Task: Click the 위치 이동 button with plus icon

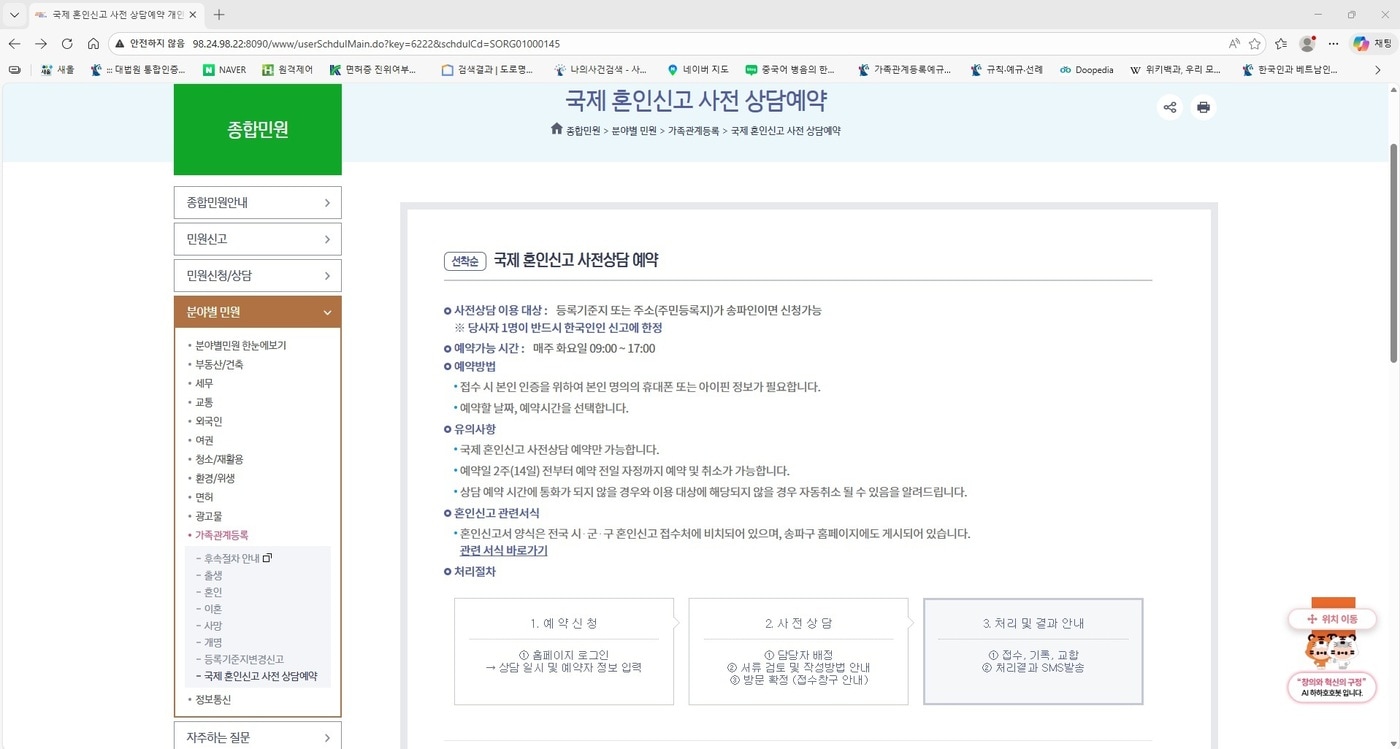Action: pos(1332,619)
